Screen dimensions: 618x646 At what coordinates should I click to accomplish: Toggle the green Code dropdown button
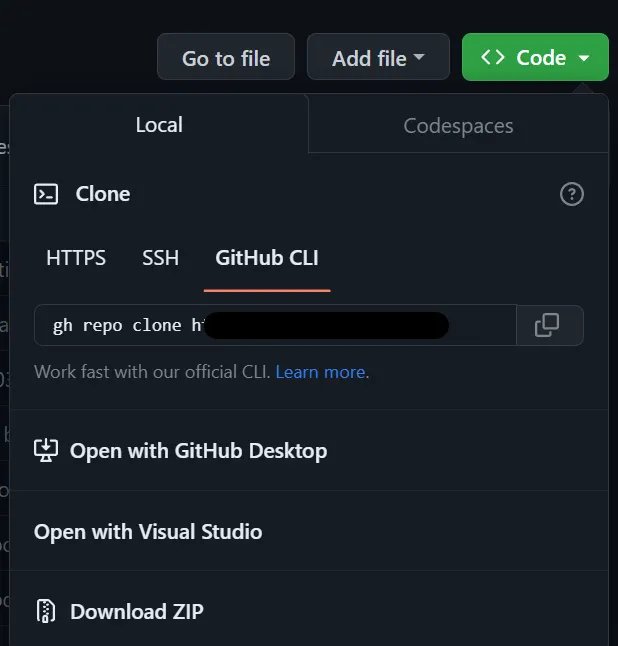535,57
